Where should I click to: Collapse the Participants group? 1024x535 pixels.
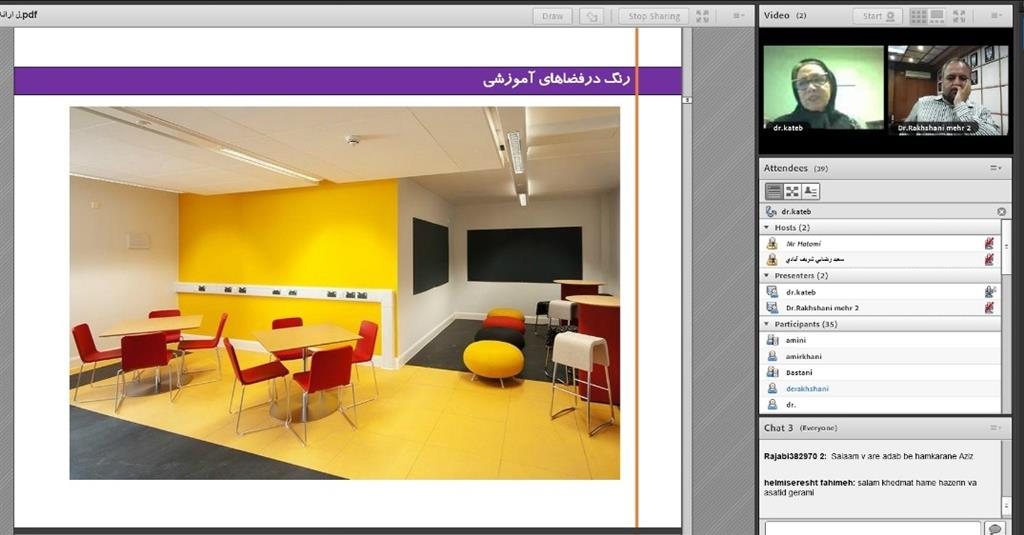point(767,324)
